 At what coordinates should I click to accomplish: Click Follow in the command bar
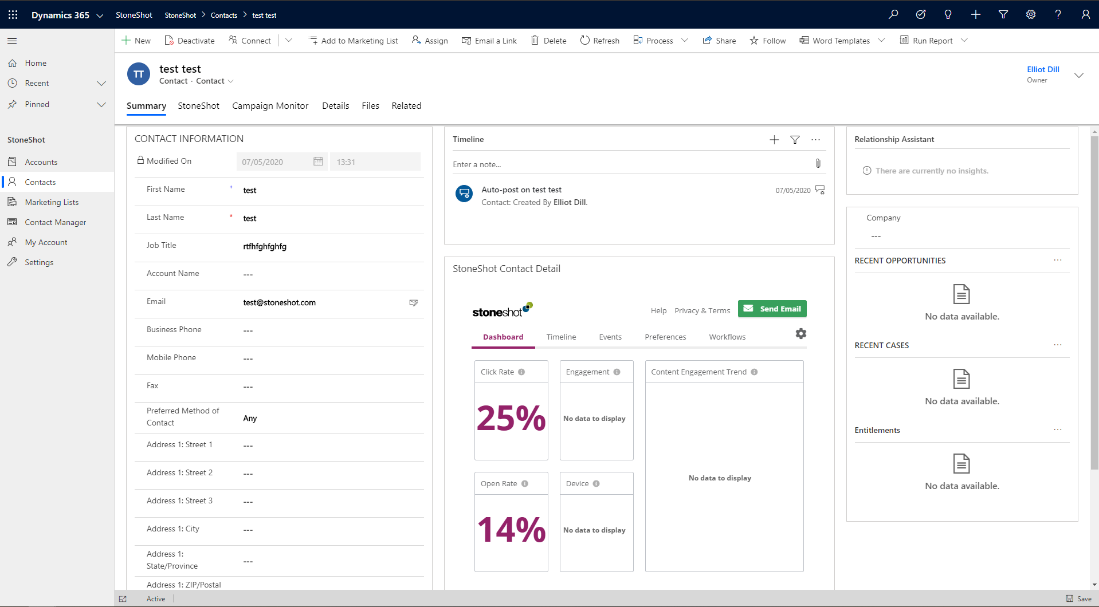[767, 41]
